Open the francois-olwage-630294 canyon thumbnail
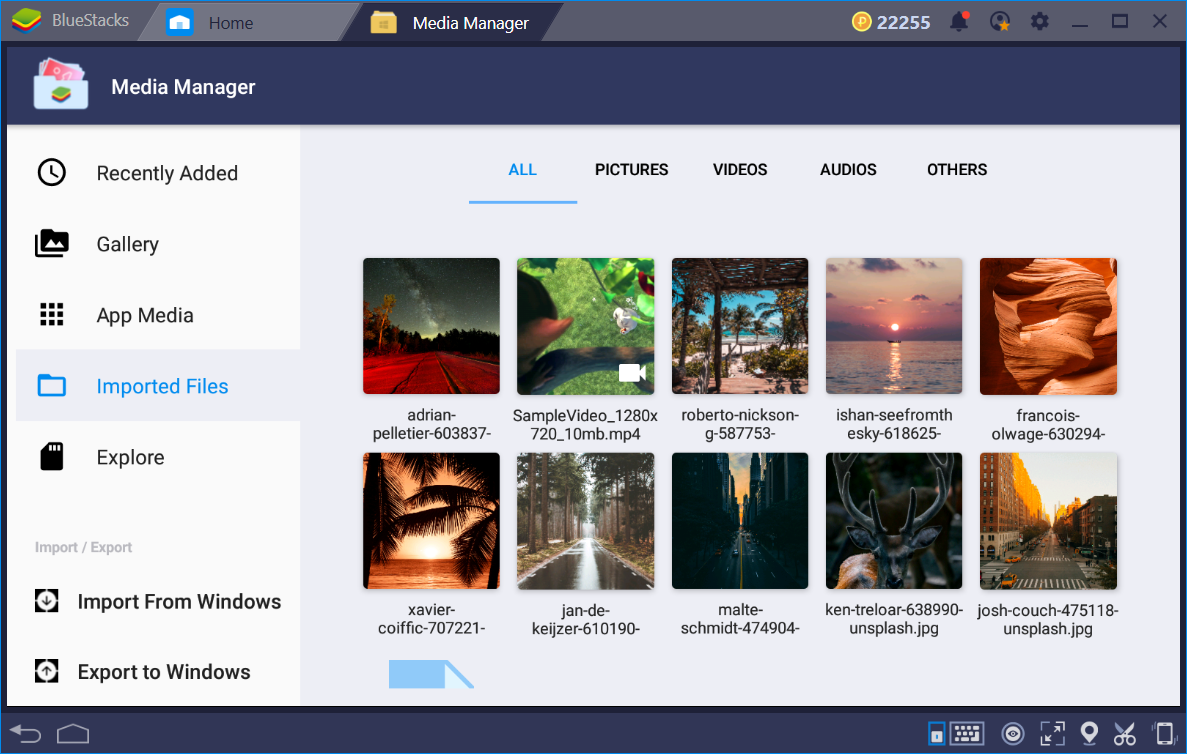 click(x=1048, y=326)
